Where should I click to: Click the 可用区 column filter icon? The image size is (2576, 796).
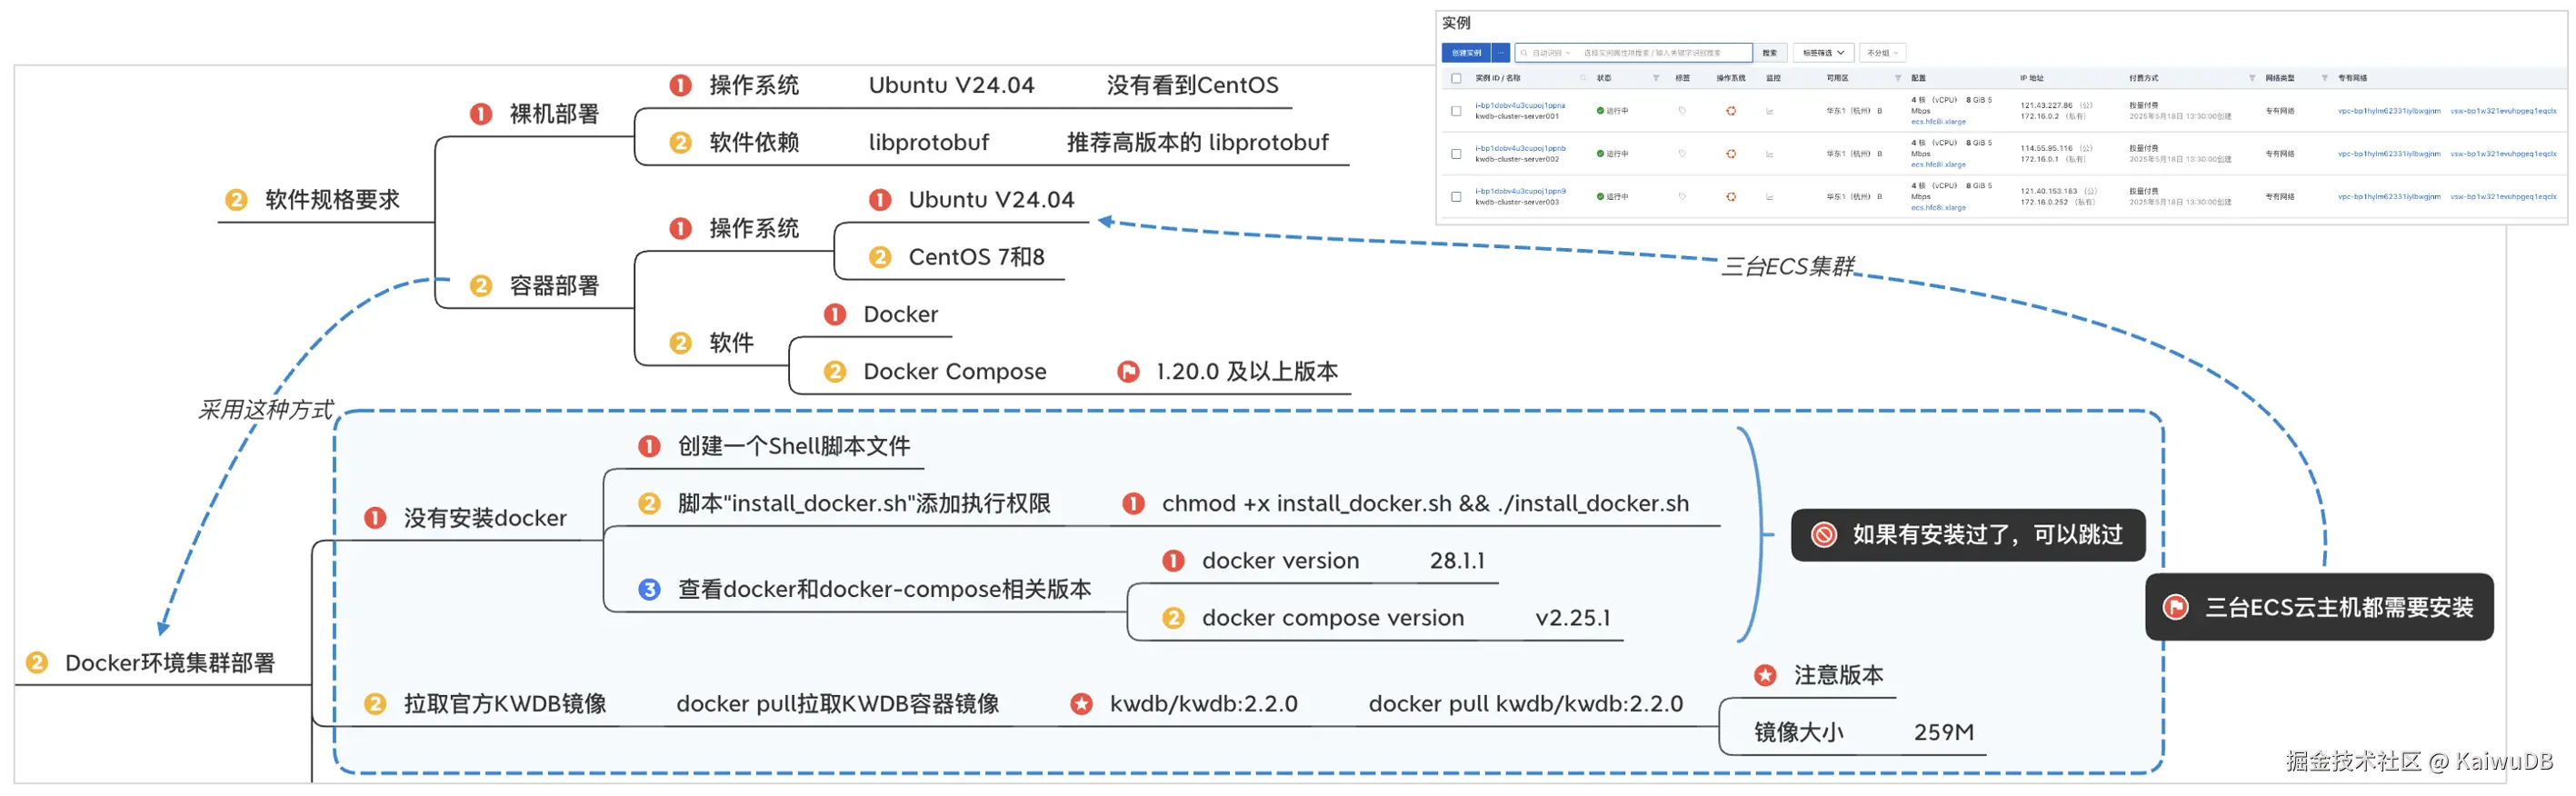click(x=1897, y=78)
